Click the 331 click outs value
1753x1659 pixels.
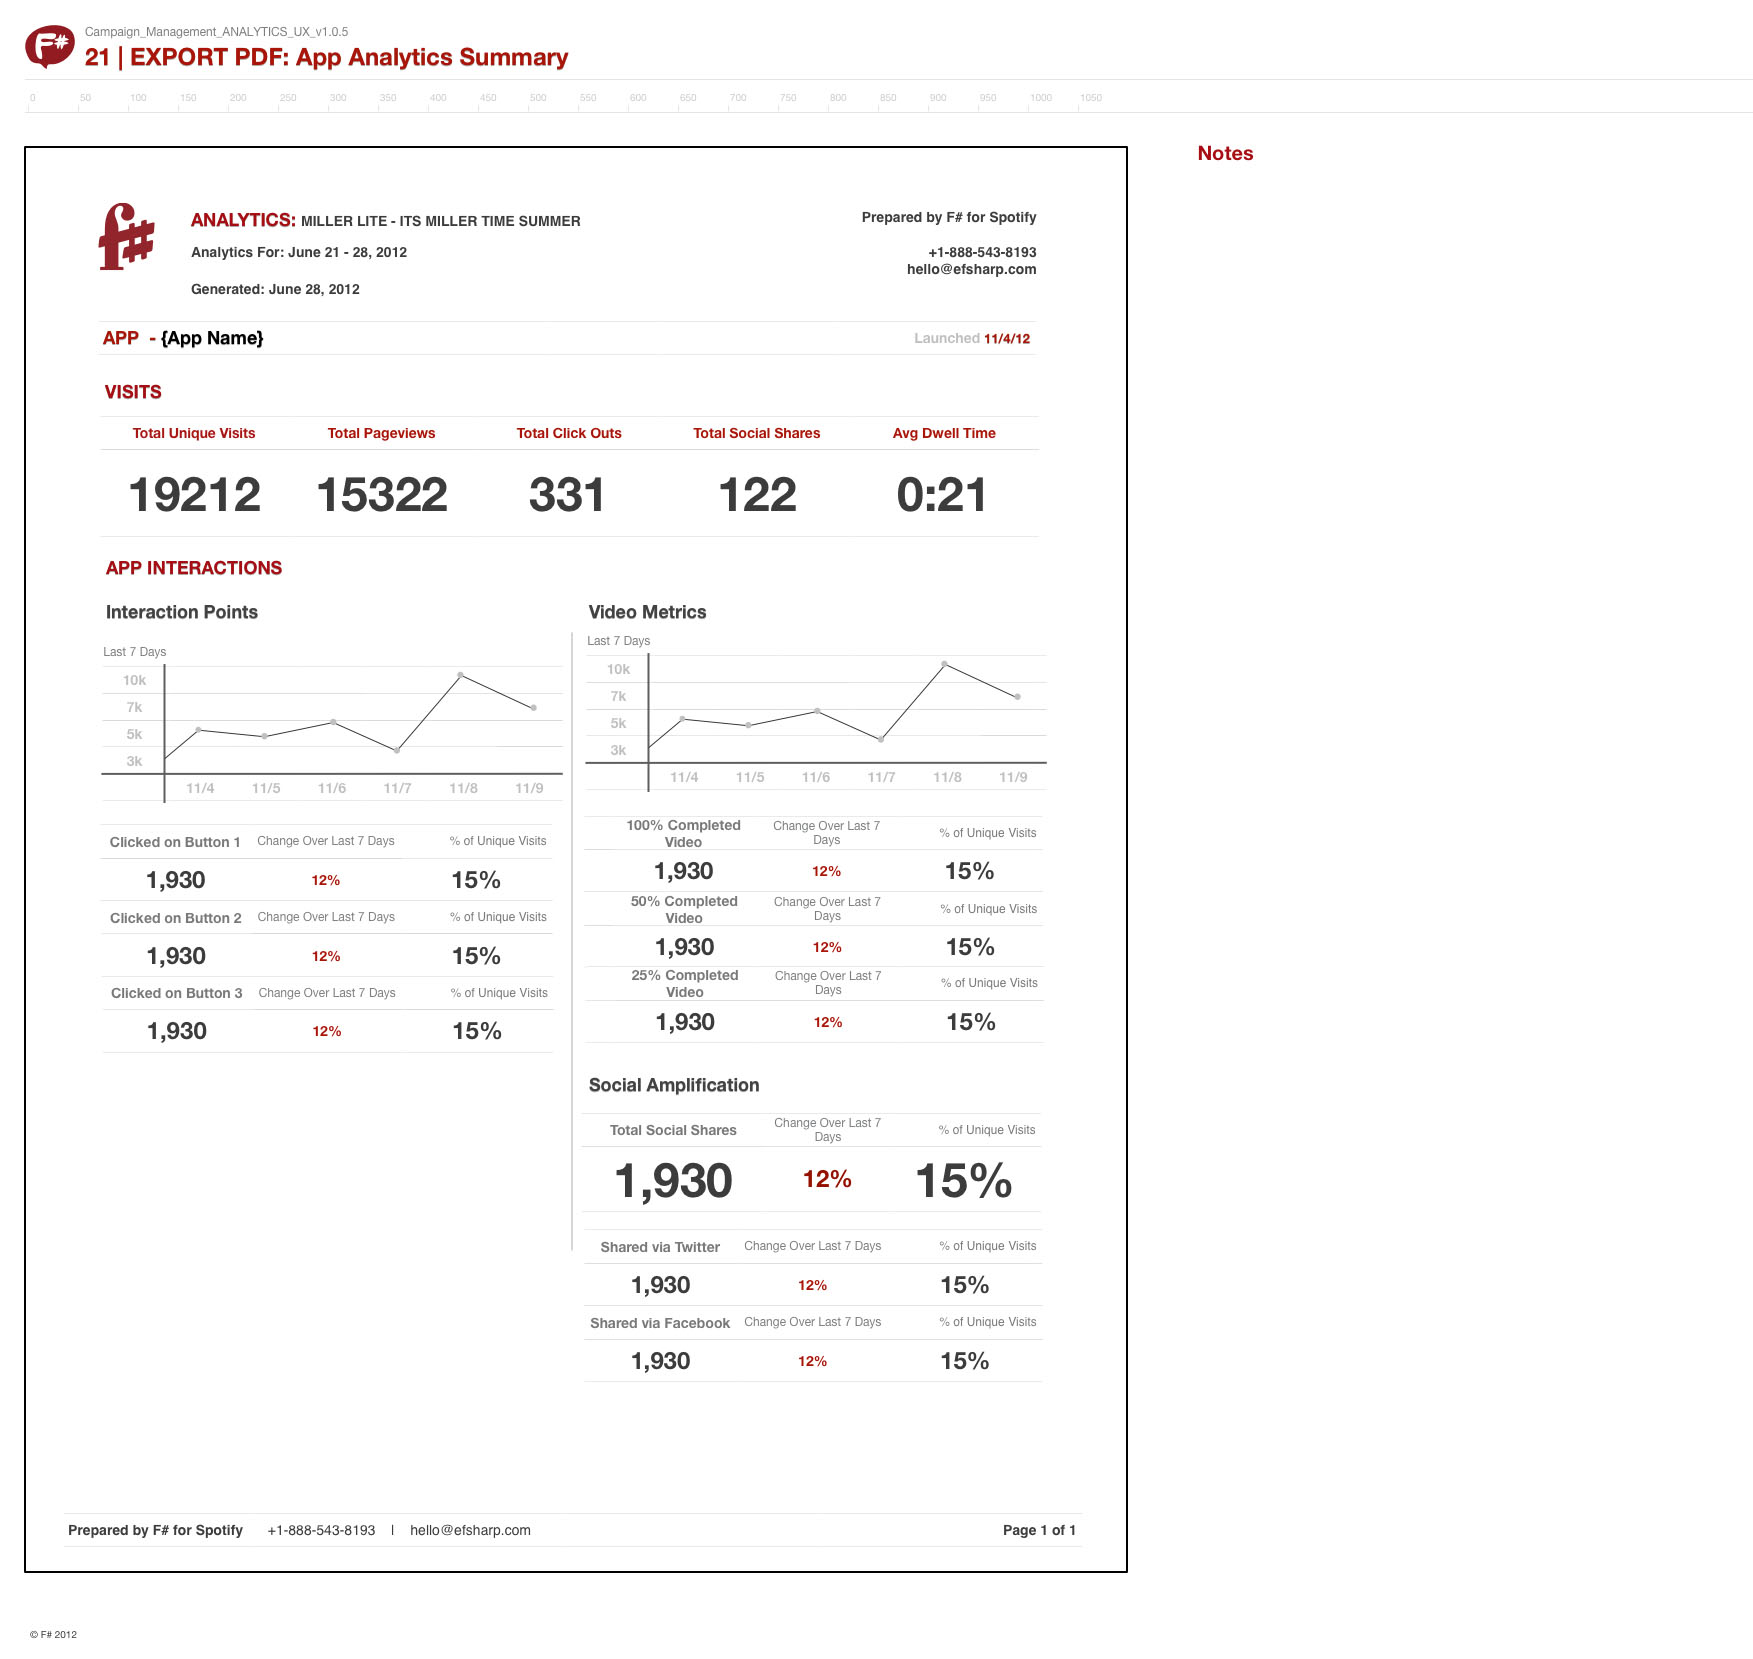[567, 495]
